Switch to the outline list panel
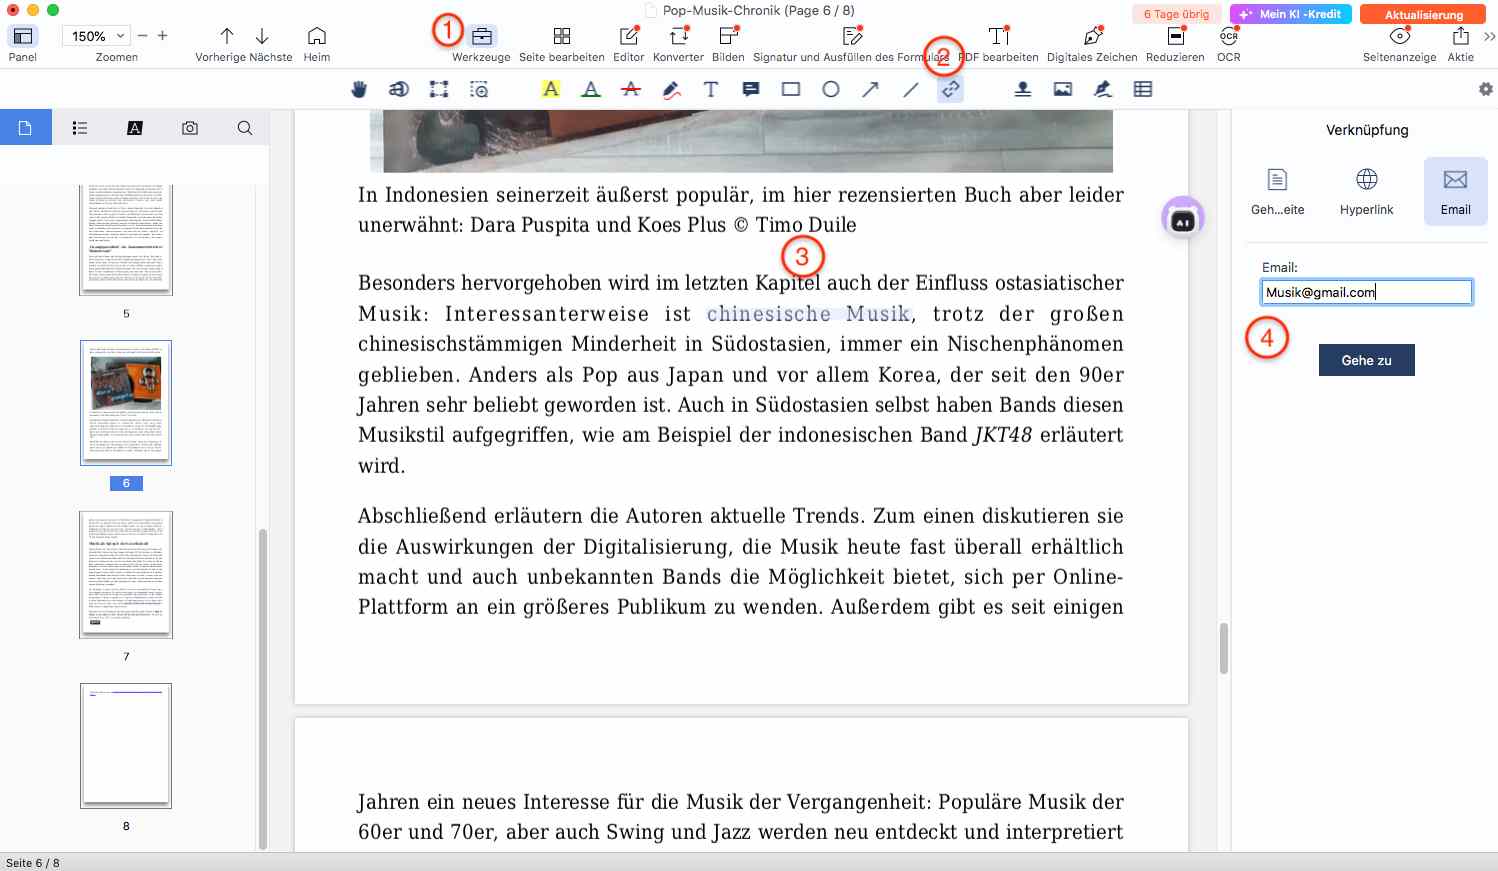 click(80, 128)
